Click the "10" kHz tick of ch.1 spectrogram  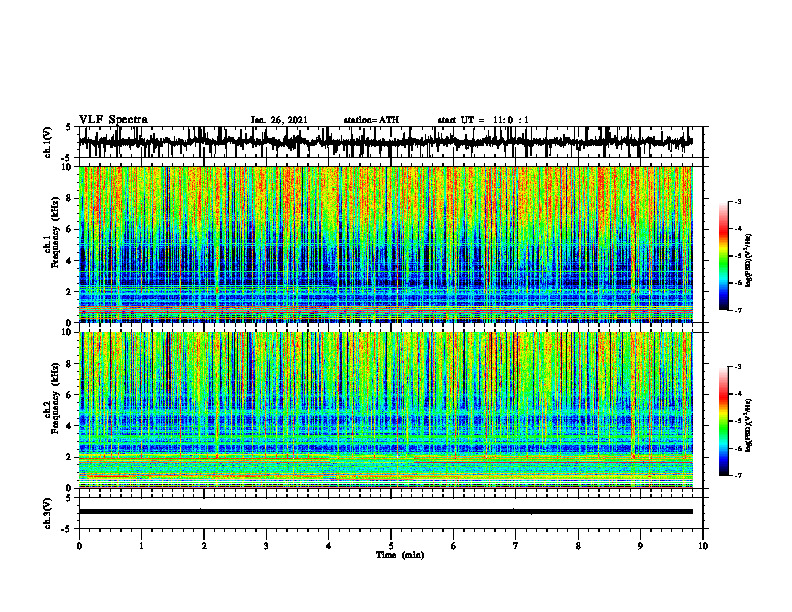(68, 168)
